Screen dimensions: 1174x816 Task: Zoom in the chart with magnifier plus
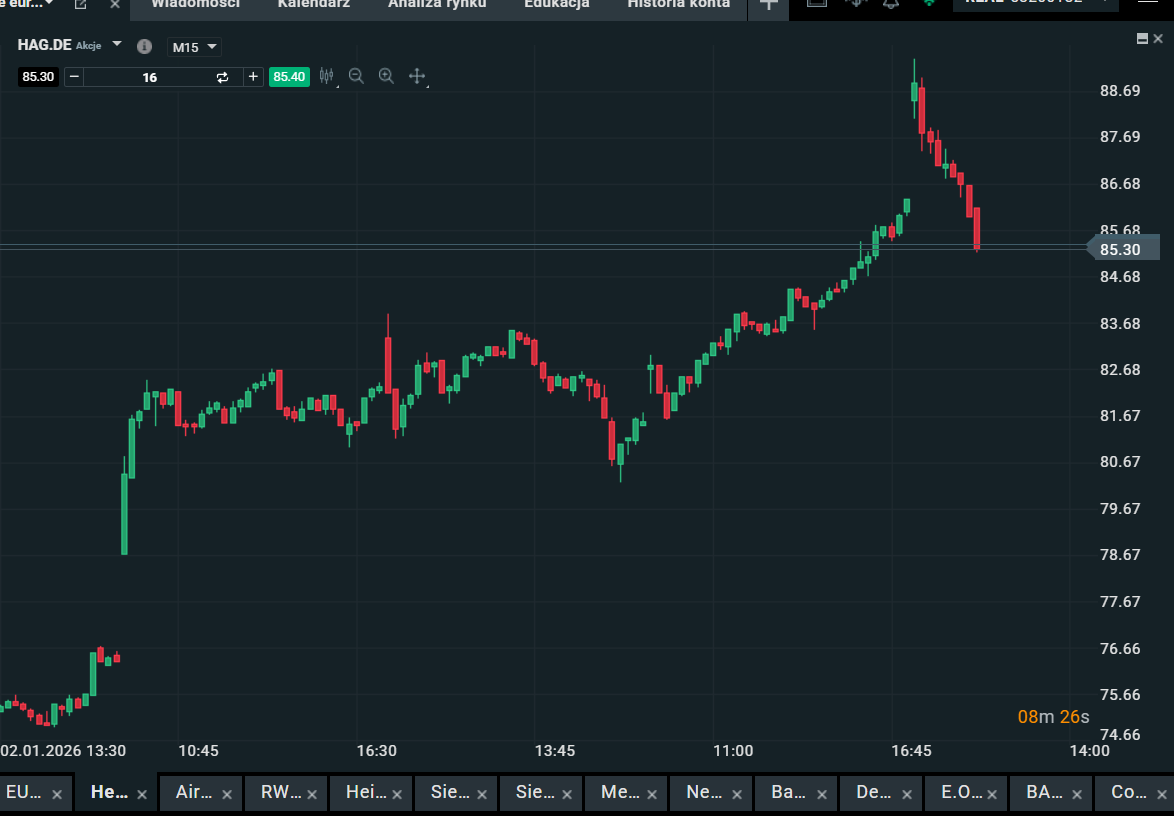[x=386, y=76]
